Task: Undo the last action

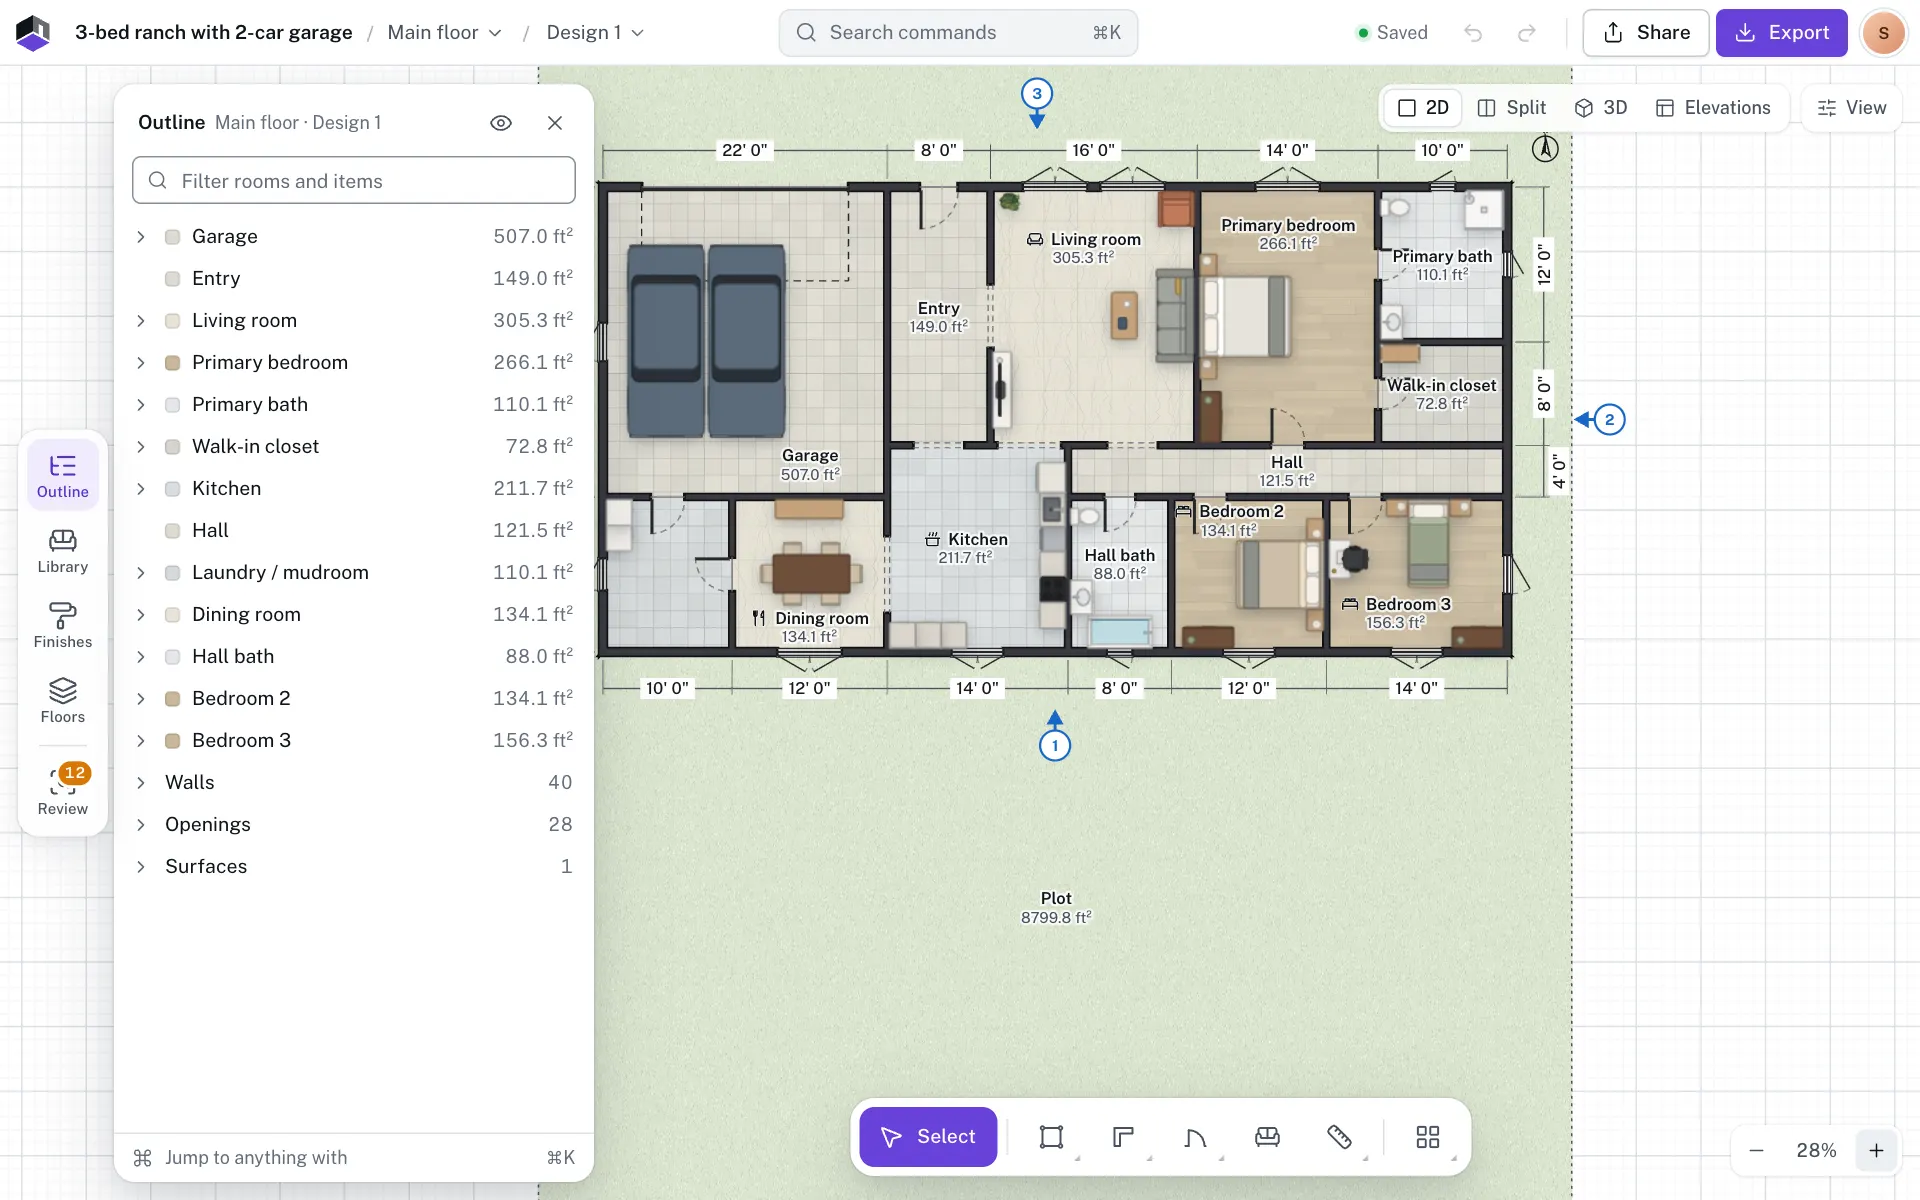Action: 1473,33
